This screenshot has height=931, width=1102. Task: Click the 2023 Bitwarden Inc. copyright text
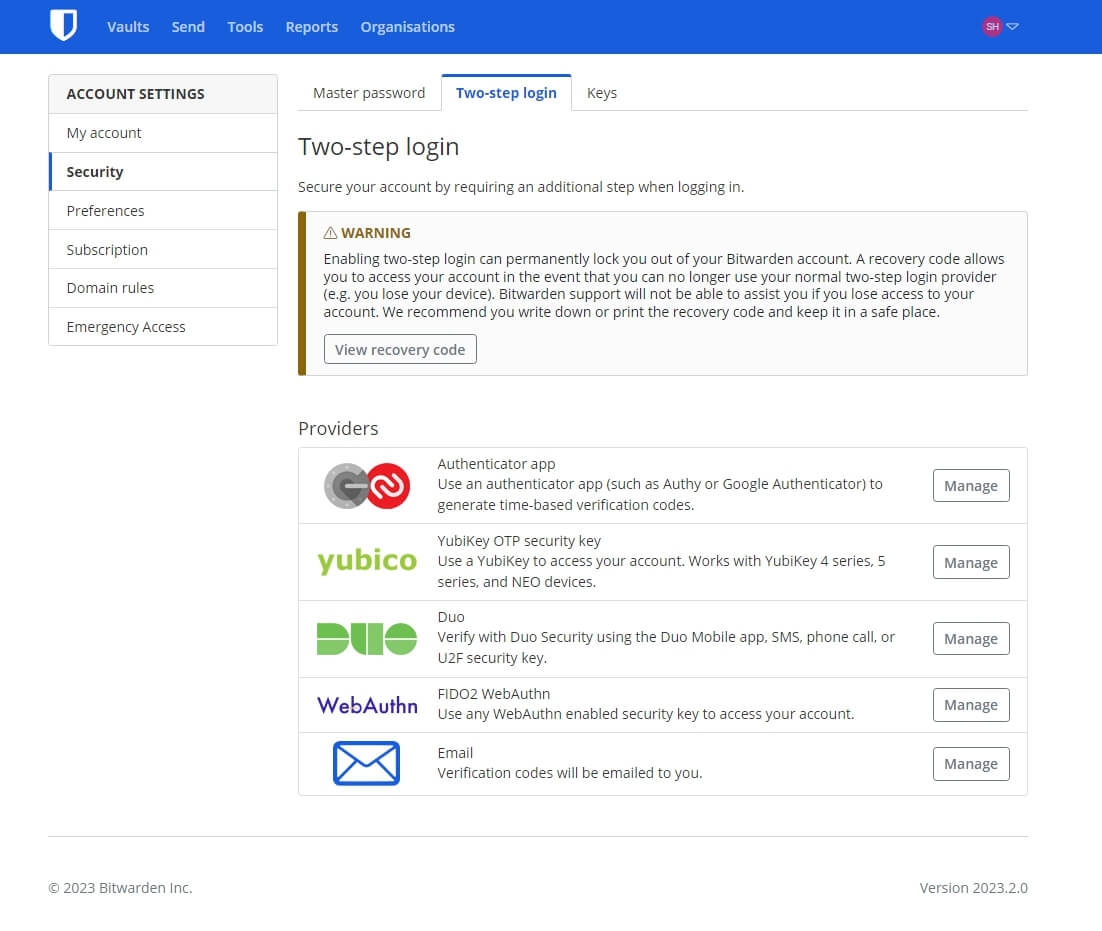(x=120, y=888)
